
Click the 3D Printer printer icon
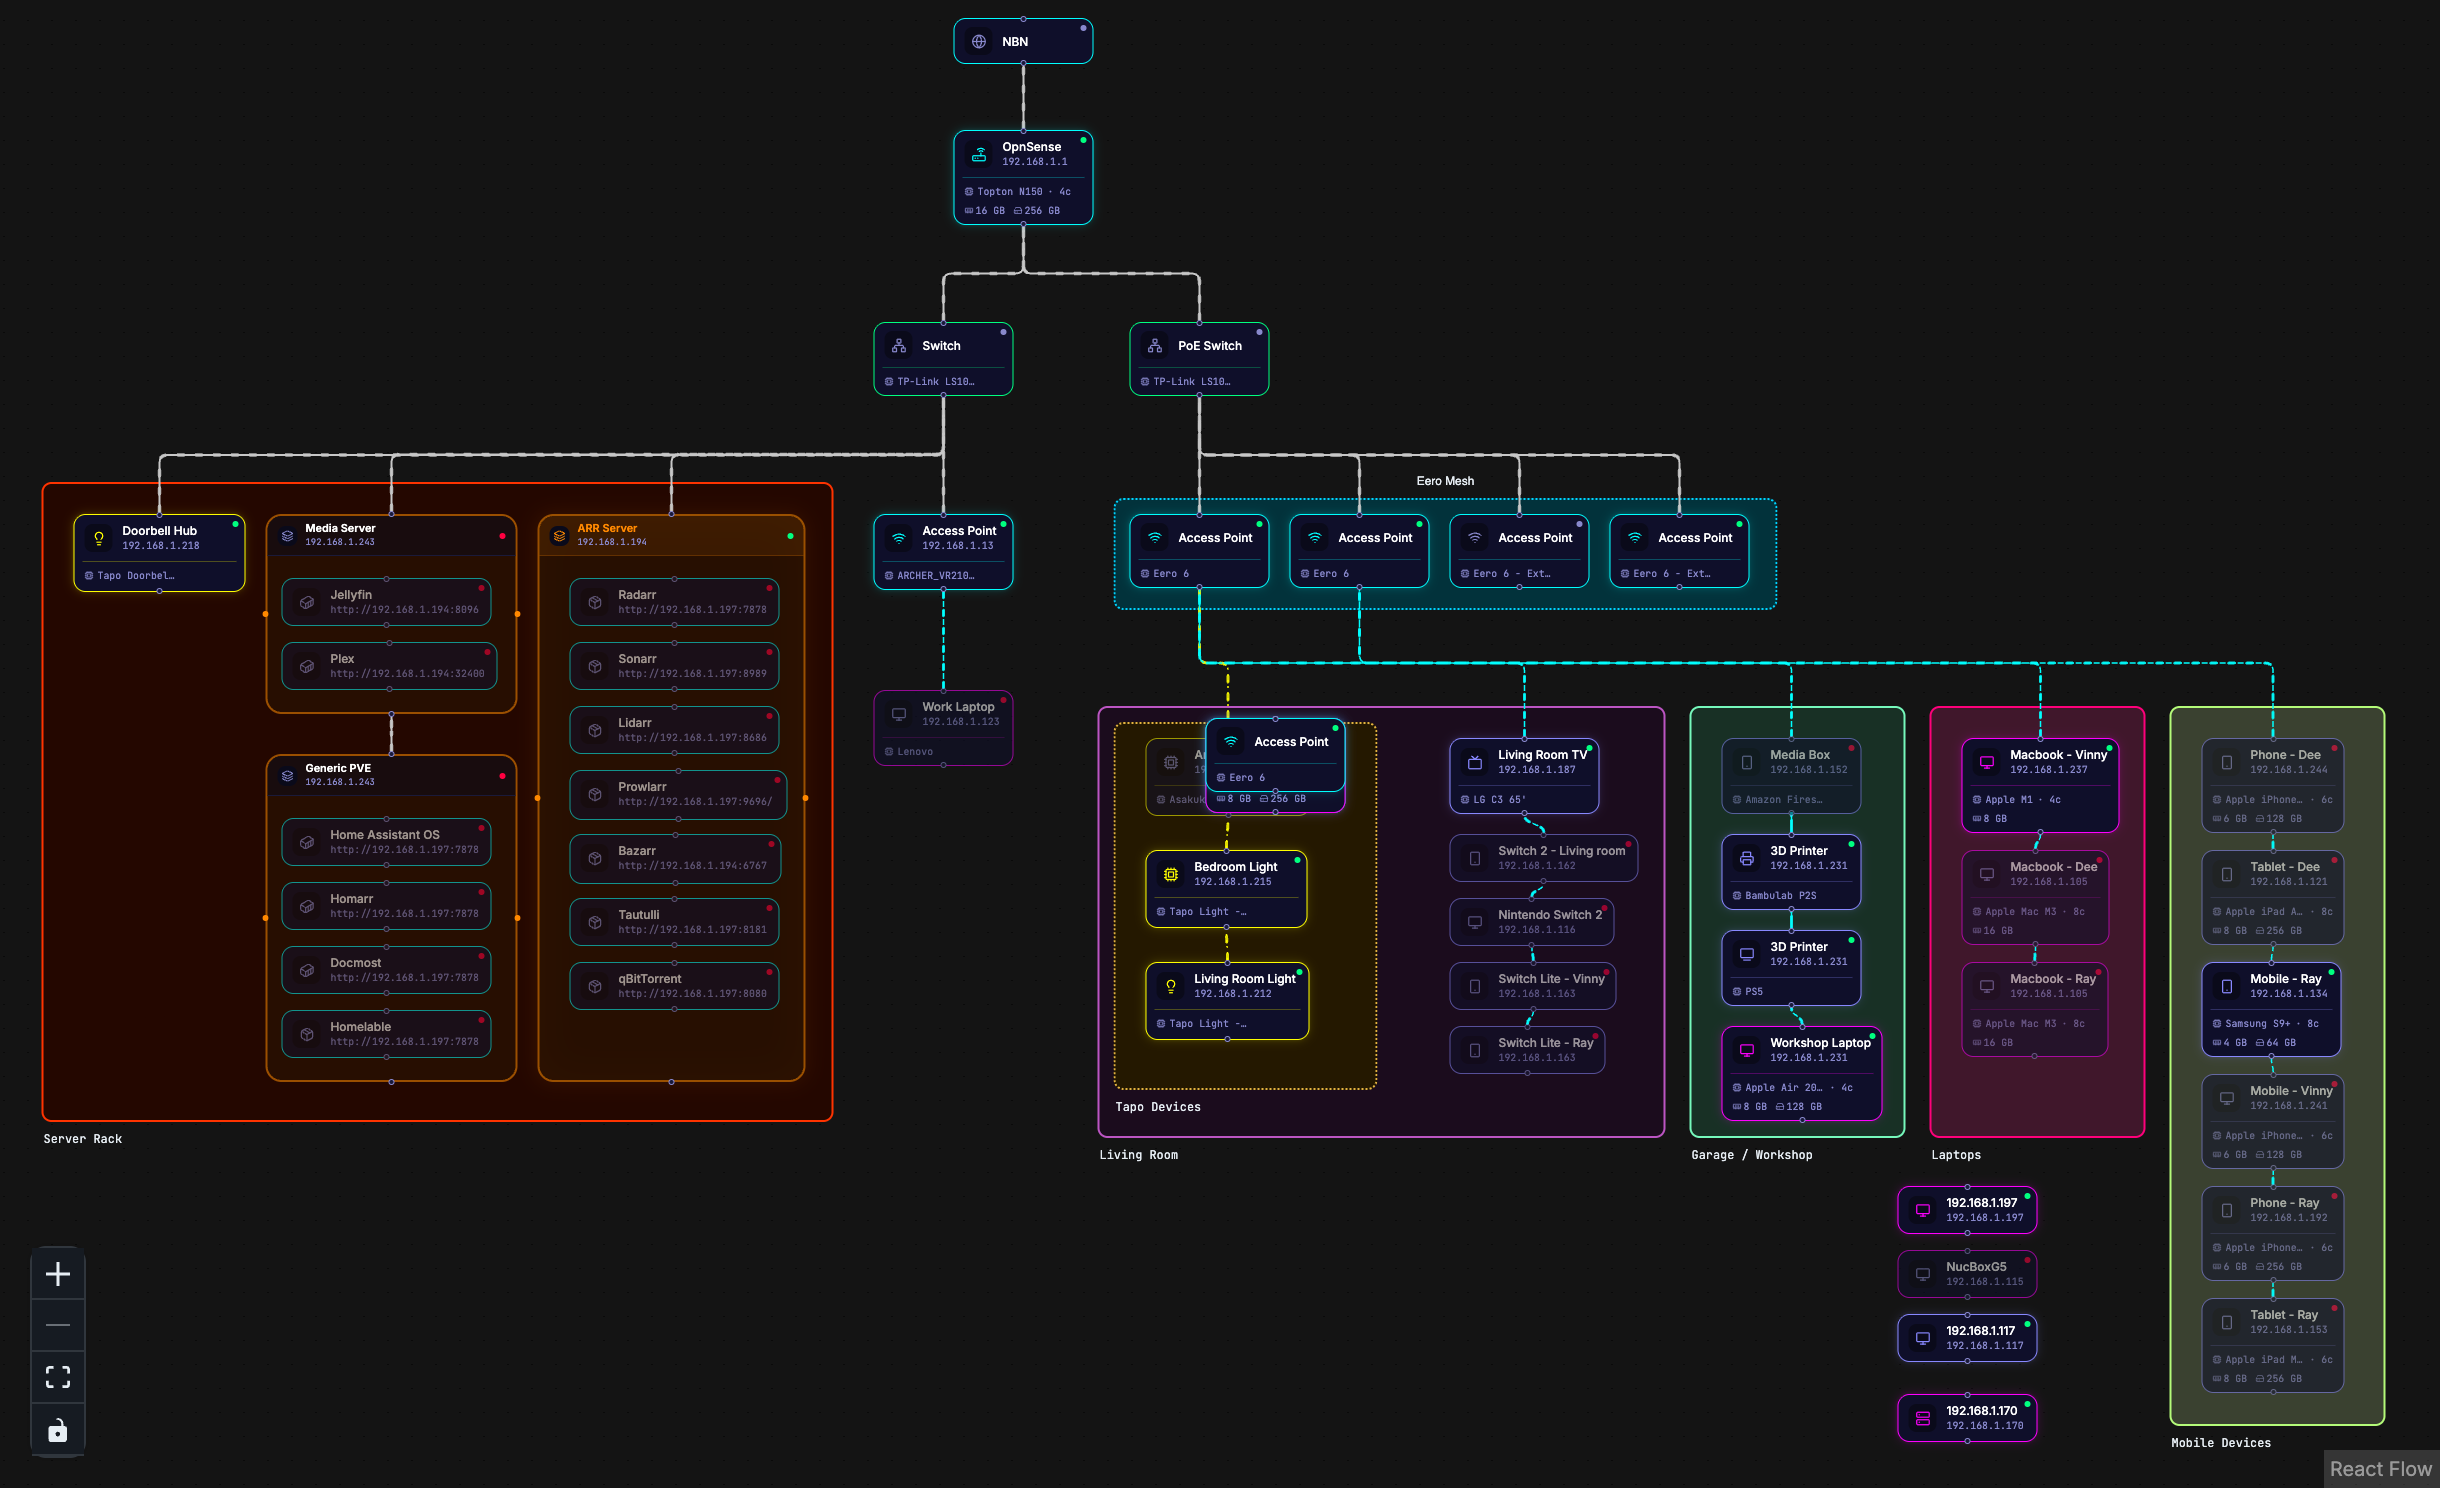tap(1747, 858)
